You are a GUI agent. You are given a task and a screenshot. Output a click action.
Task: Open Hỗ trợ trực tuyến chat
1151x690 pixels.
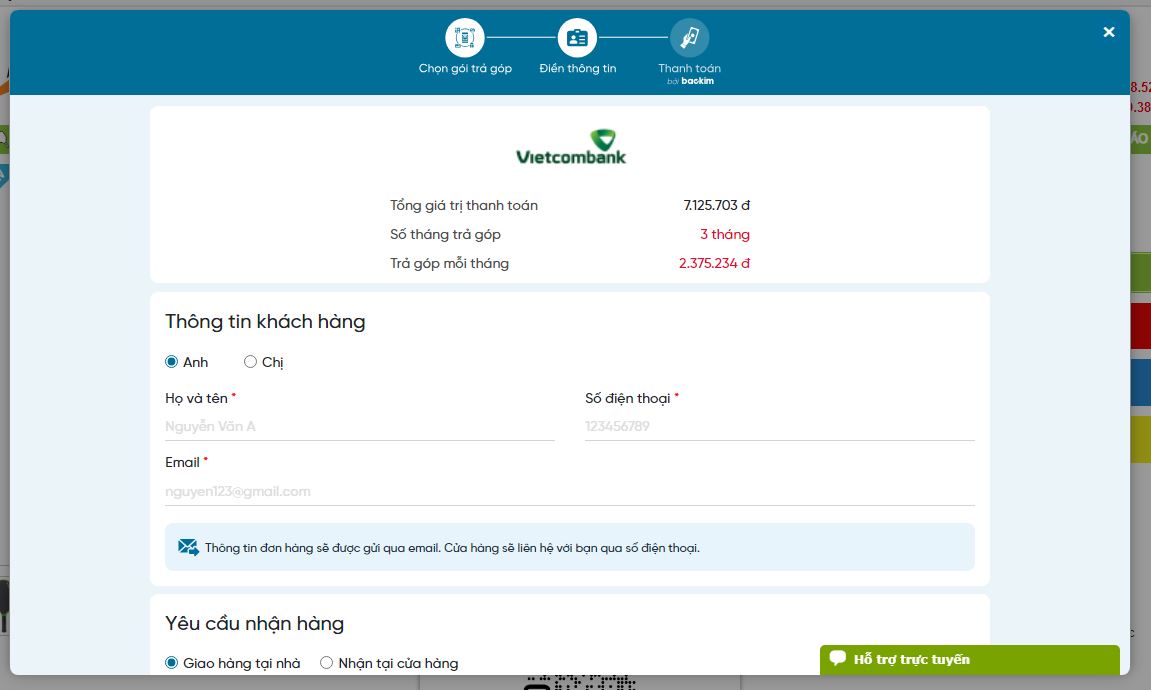[970, 659]
